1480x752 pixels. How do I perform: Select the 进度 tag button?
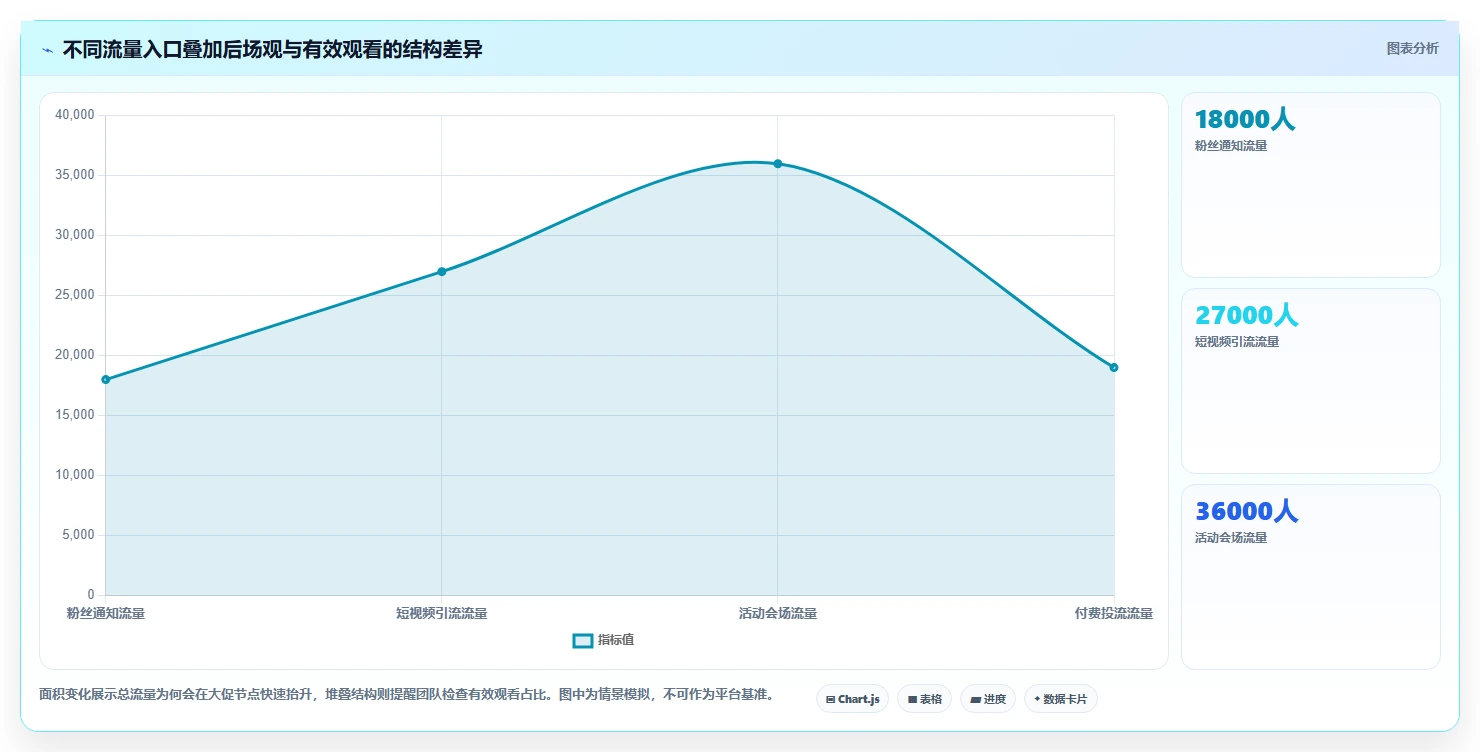coord(987,699)
